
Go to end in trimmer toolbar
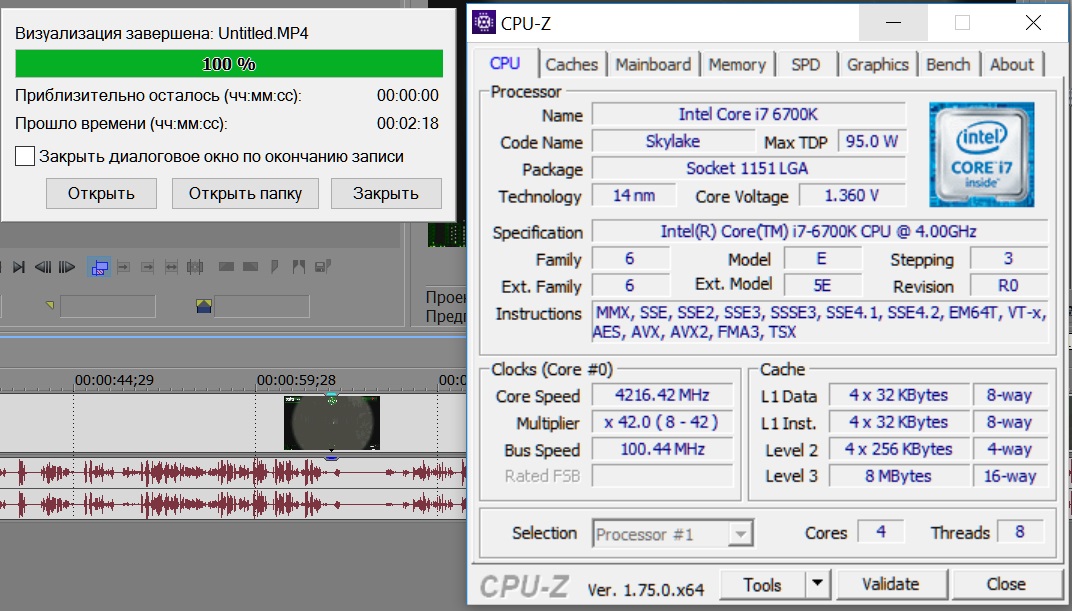coord(18,267)
